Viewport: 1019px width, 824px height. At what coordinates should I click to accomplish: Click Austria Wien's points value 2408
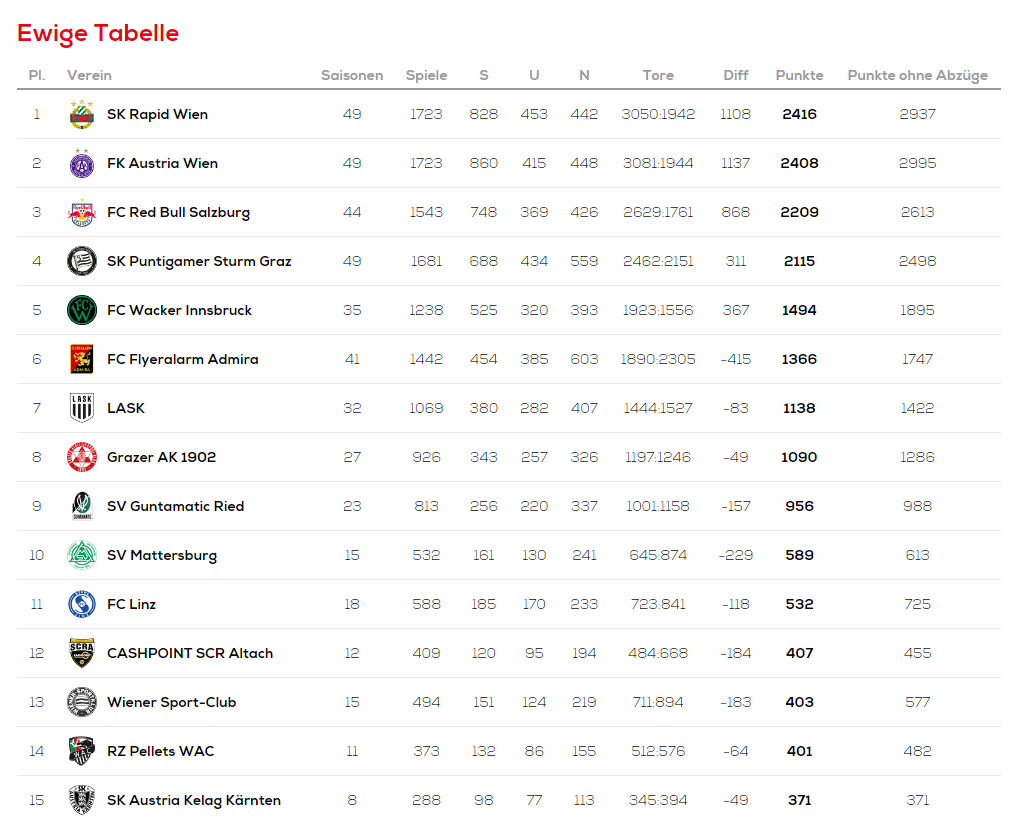[799, 163]
